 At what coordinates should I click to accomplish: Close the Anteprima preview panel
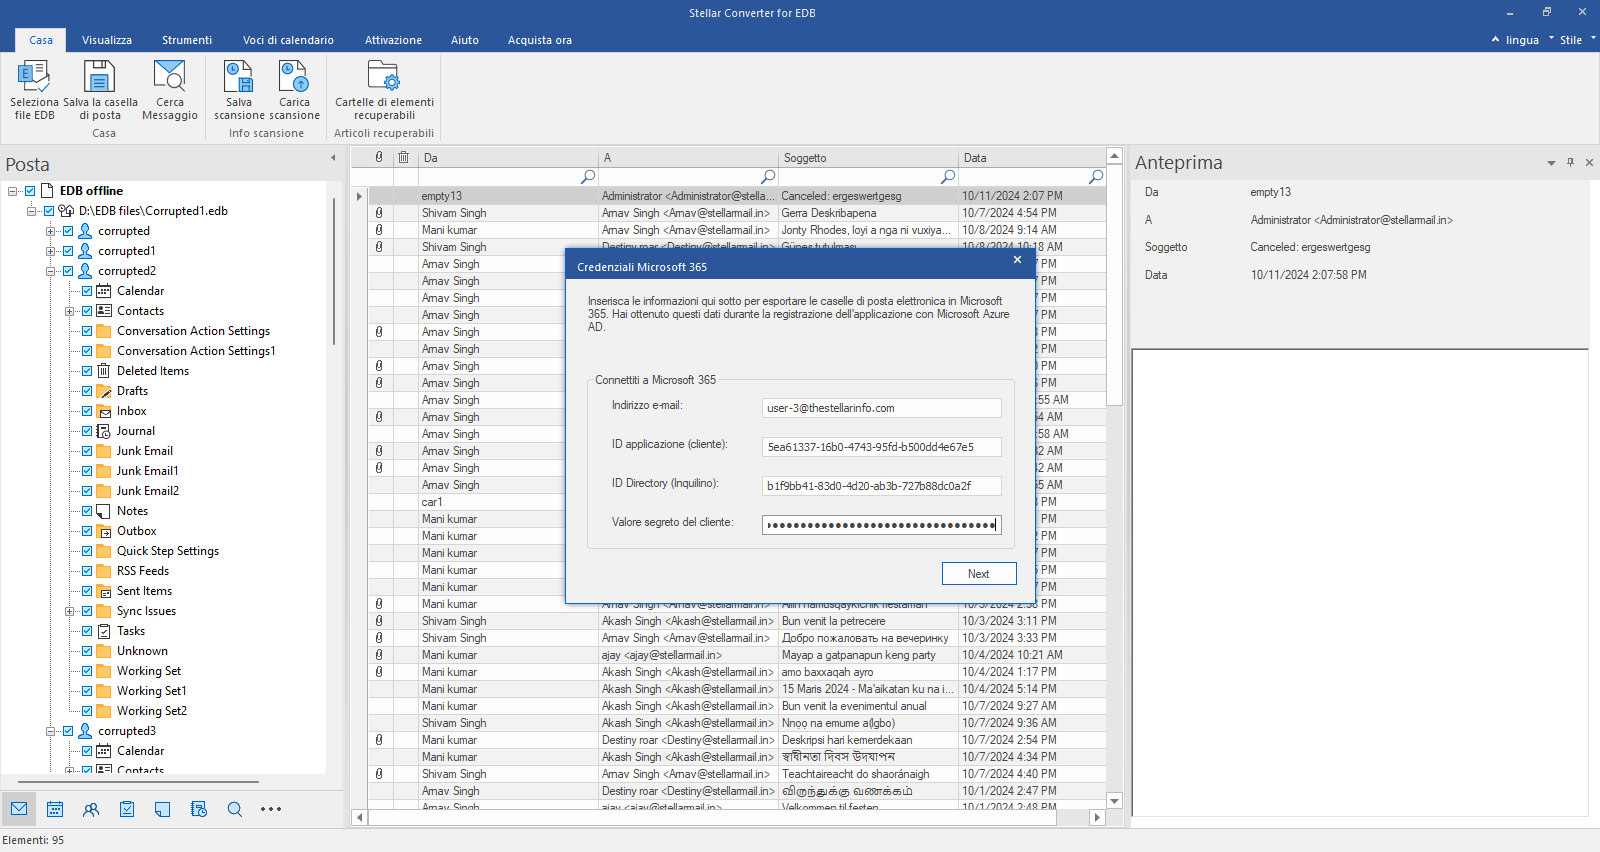tap(1589, 162)
